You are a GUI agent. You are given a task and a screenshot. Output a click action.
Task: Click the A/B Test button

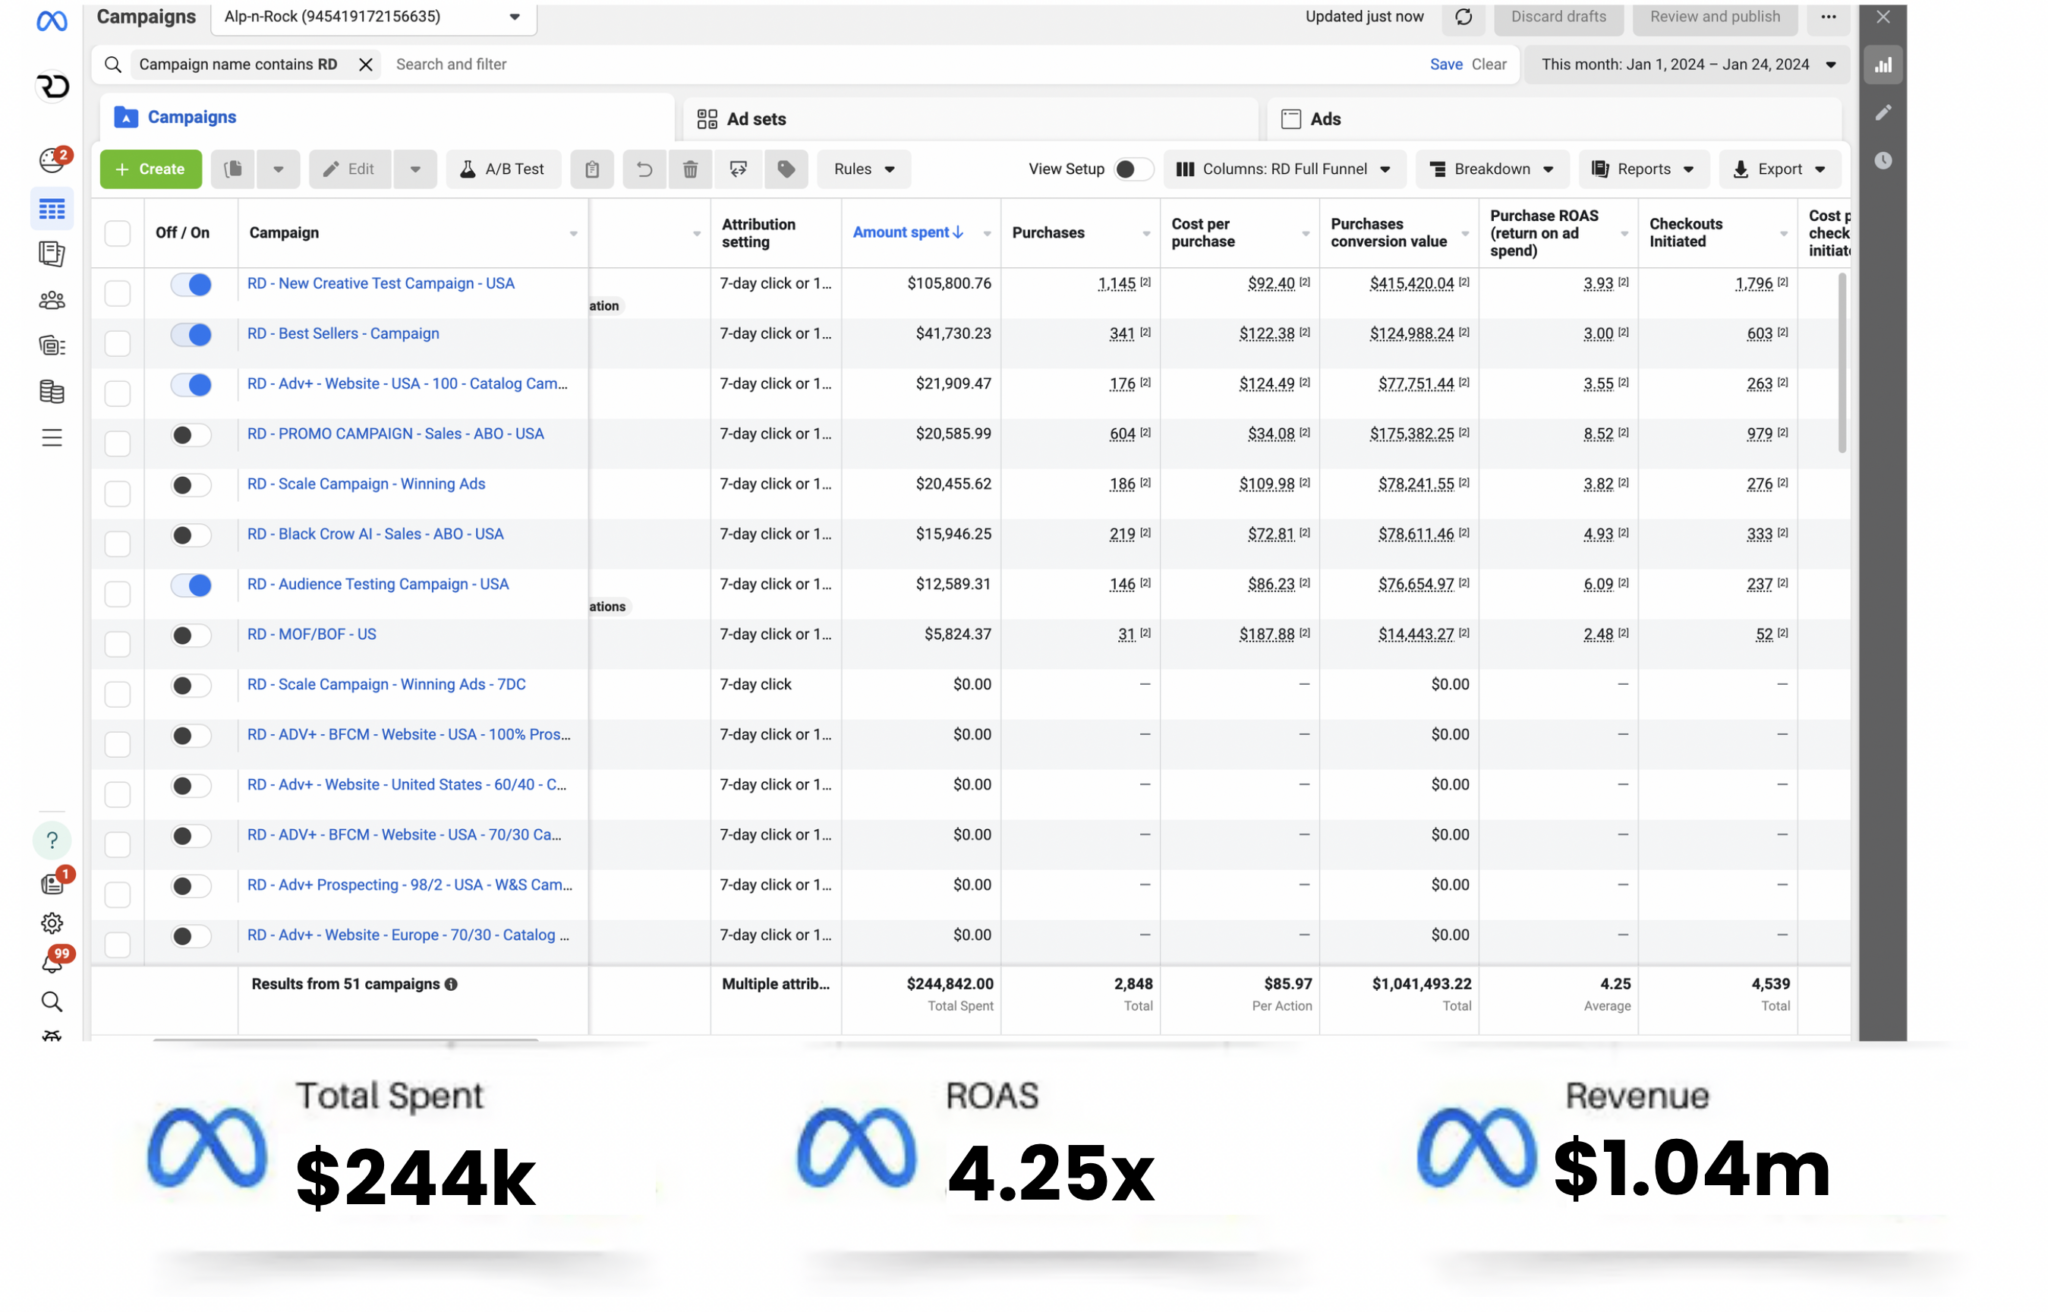(503, 169)
